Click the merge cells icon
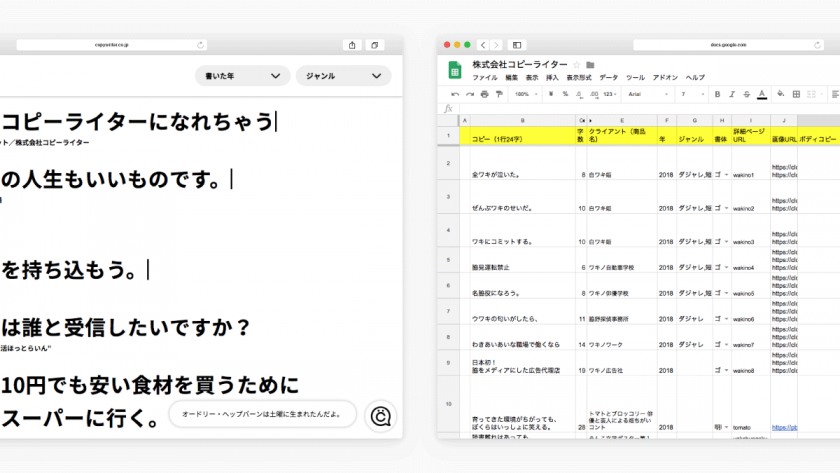 (812, 94)
